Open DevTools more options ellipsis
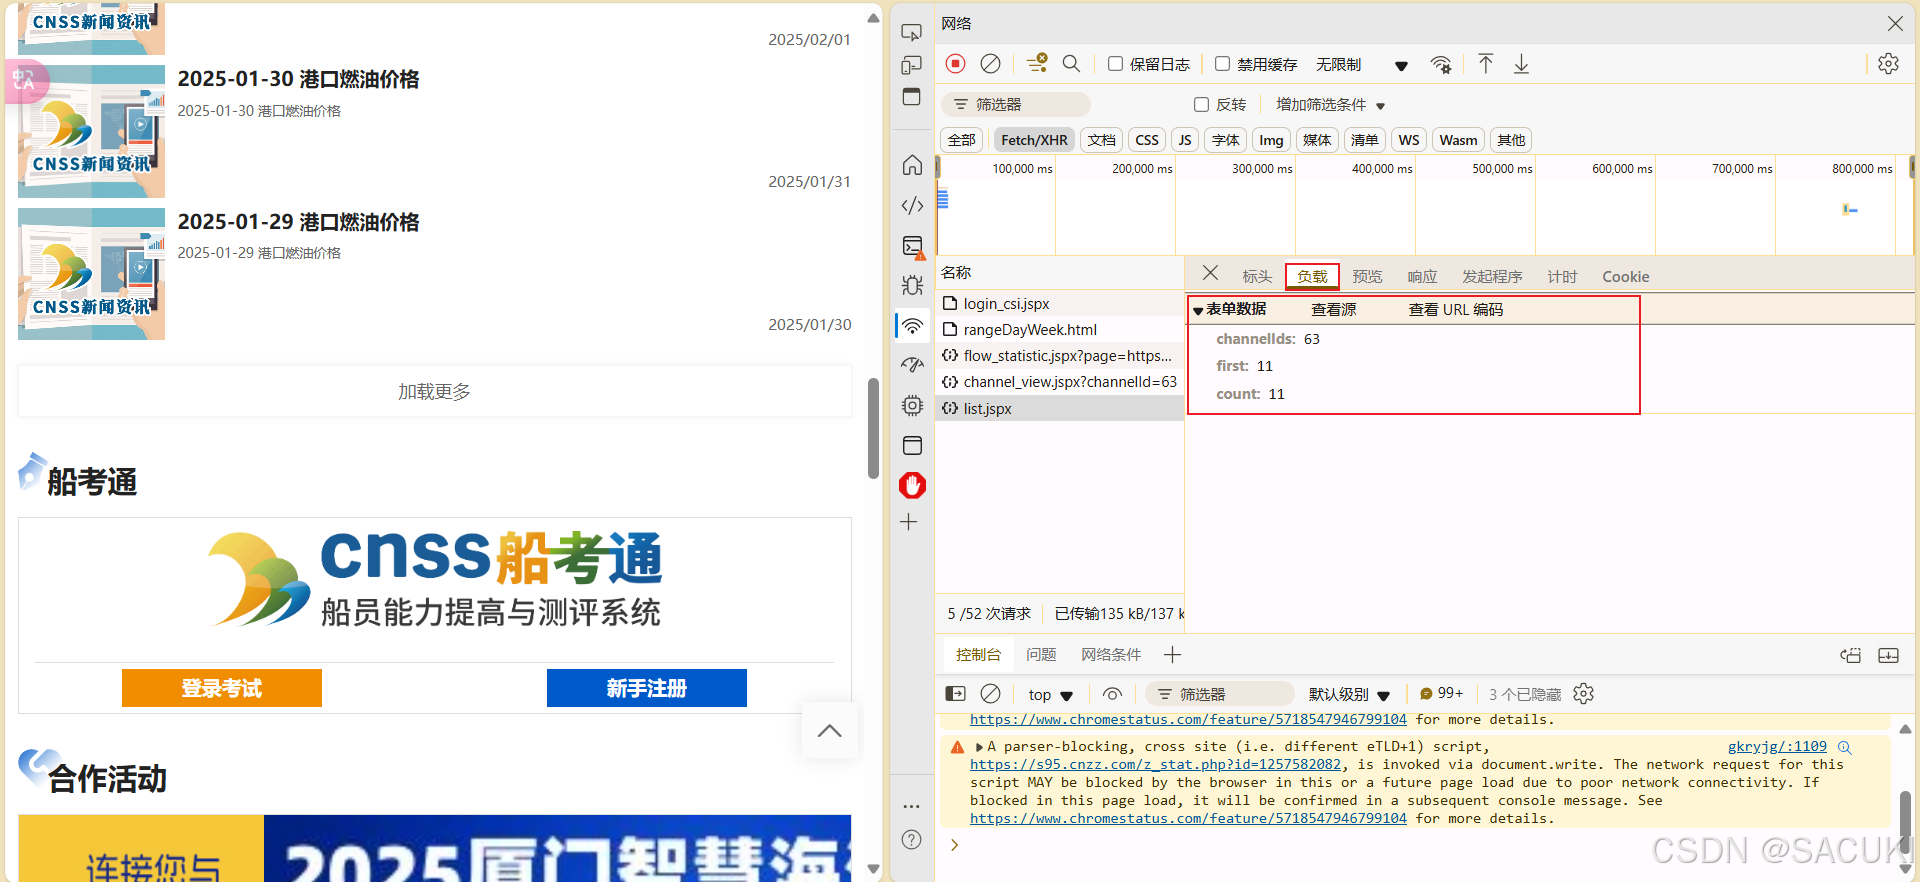 tap(911, 806)
